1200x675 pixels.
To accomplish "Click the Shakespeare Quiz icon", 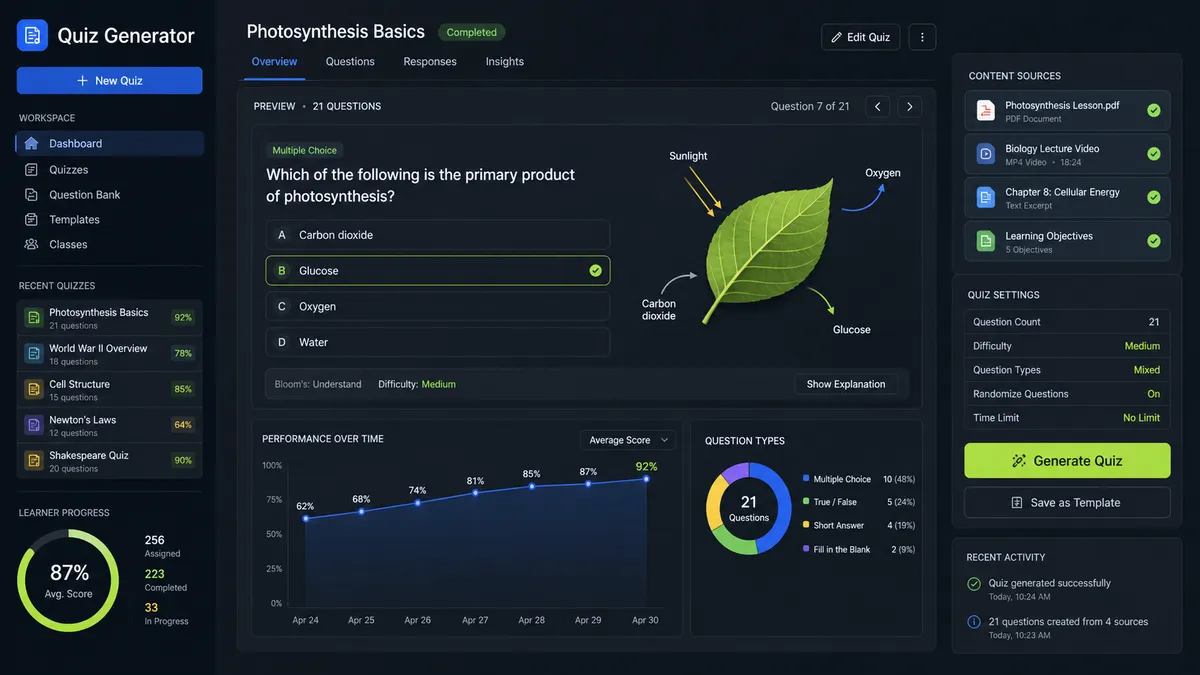I will [33, 461].
